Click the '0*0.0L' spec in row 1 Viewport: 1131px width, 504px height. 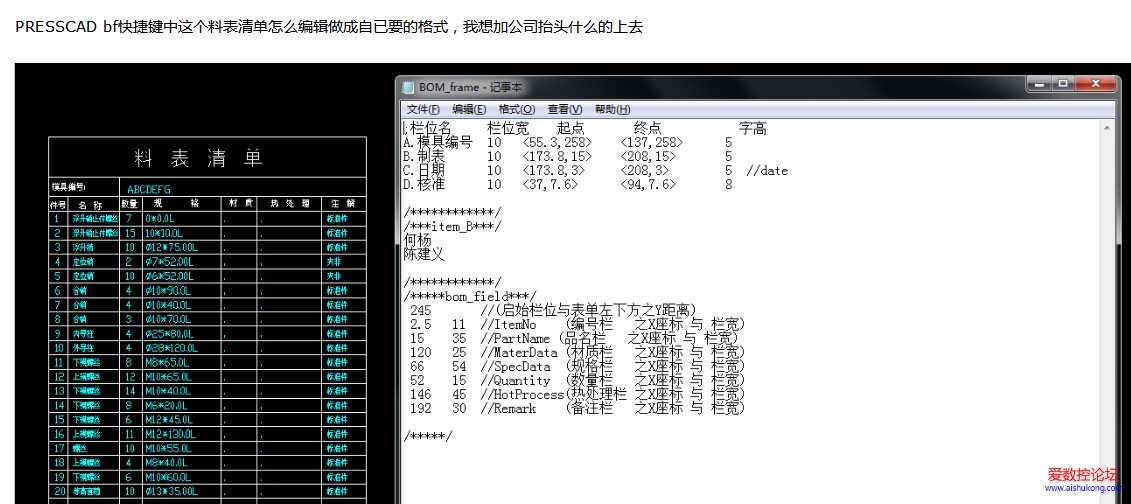click(160, 218)
